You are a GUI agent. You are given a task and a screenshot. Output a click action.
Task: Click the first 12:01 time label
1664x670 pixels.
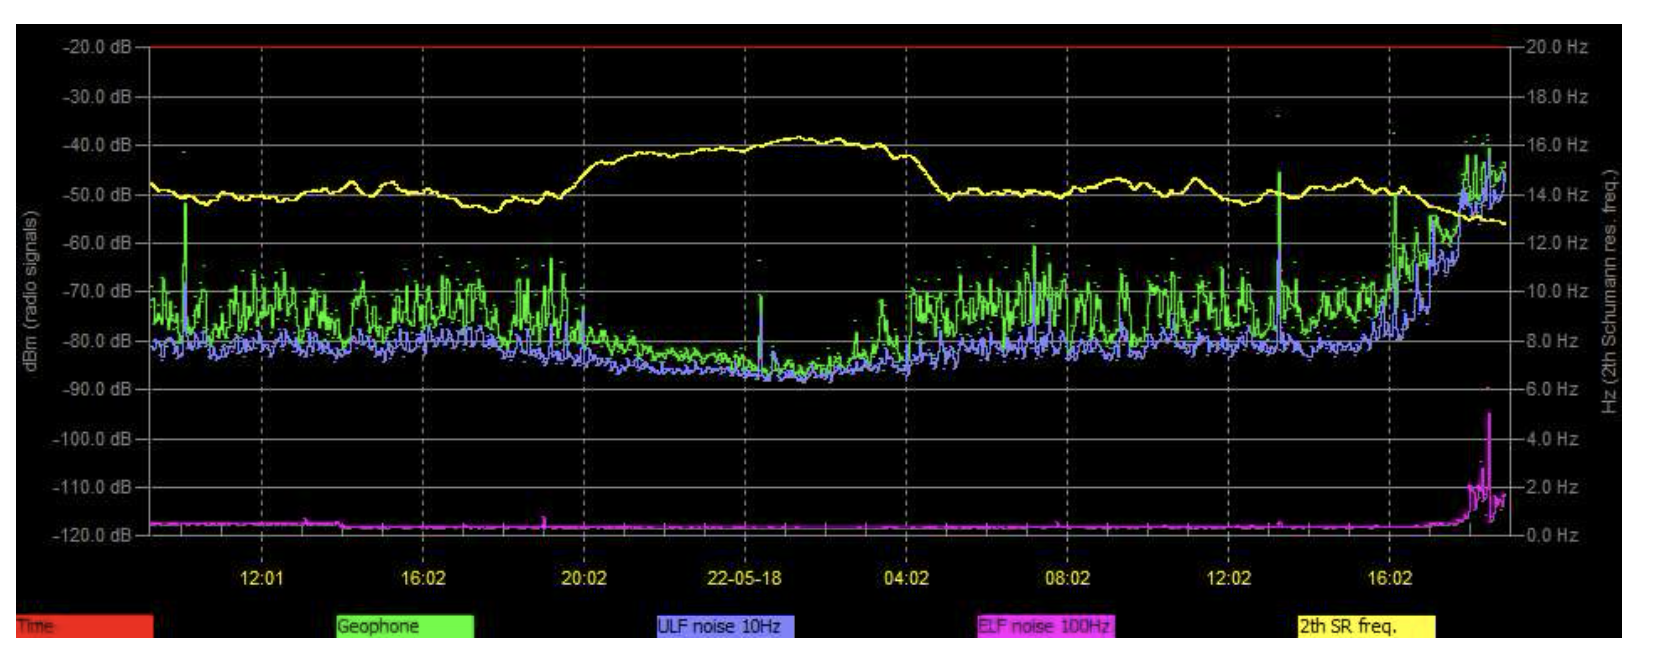(262, 578)
